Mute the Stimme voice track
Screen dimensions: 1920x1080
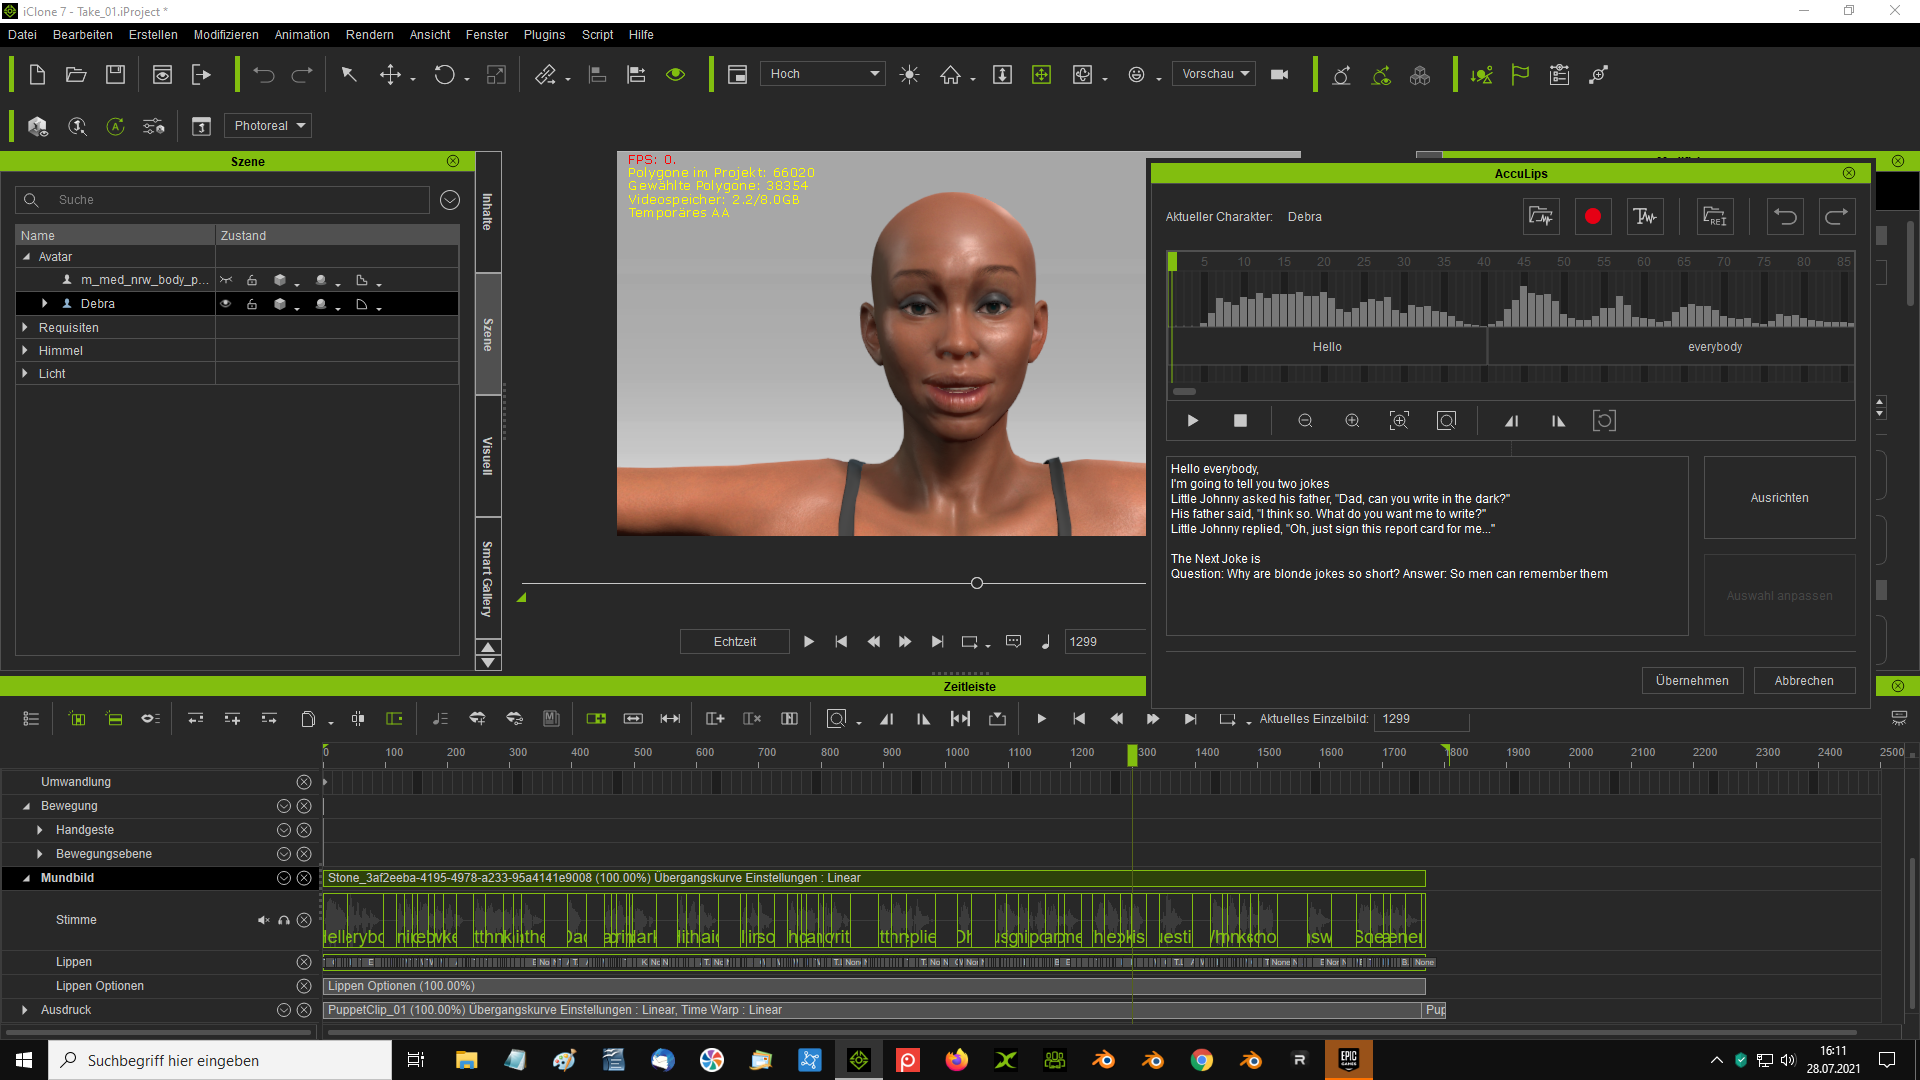point(263,920)
